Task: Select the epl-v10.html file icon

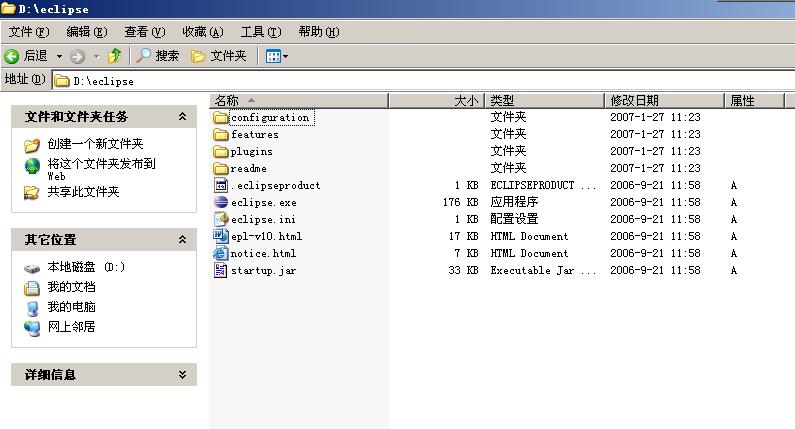Action: (221, 236)
